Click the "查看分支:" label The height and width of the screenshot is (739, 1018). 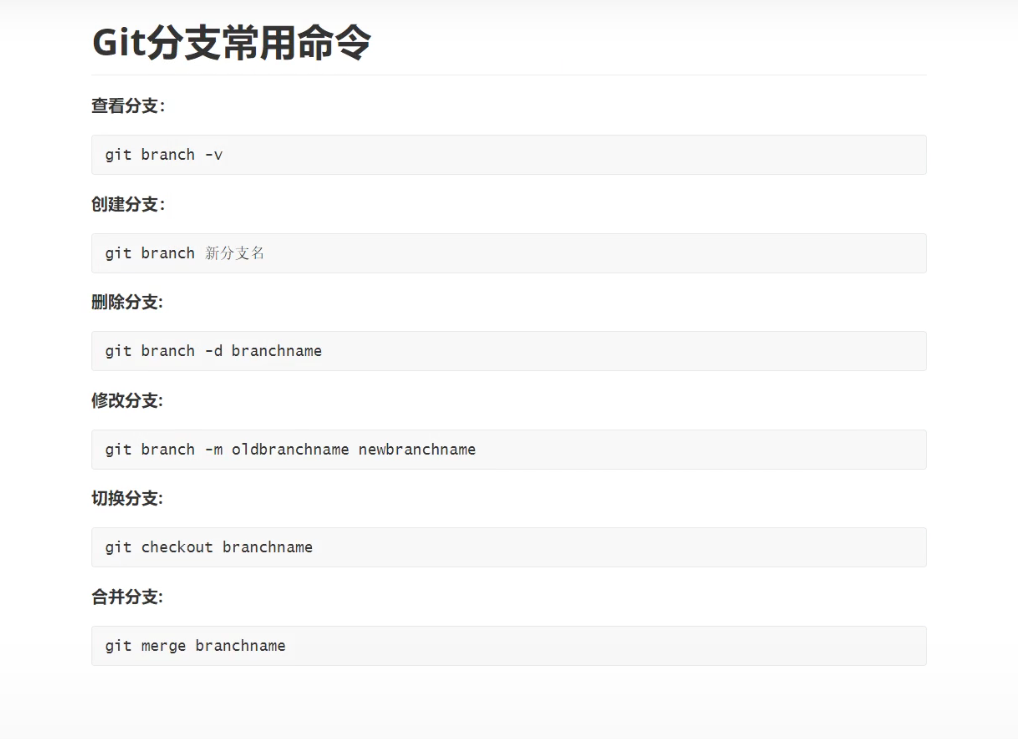point(128,106)
